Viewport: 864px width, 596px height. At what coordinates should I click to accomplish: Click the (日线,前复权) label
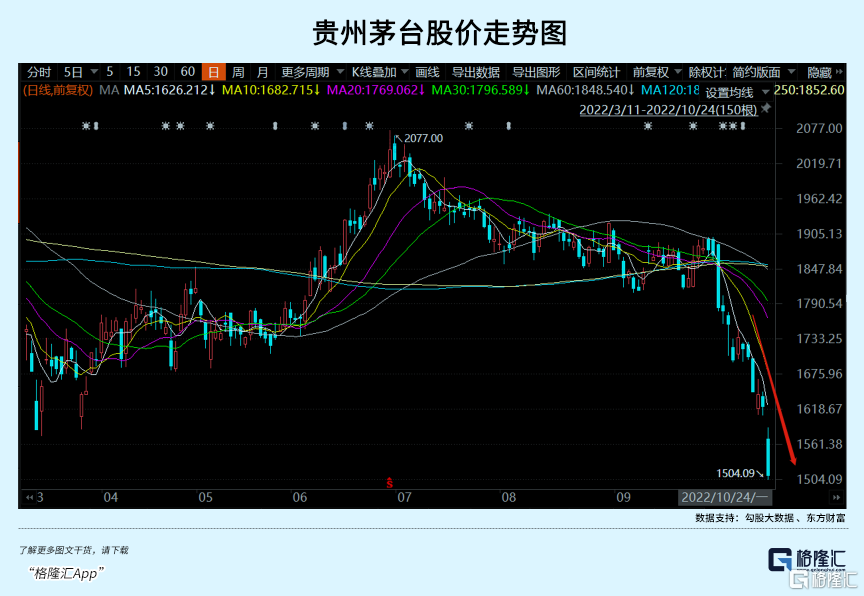click(x=58, y=90)
